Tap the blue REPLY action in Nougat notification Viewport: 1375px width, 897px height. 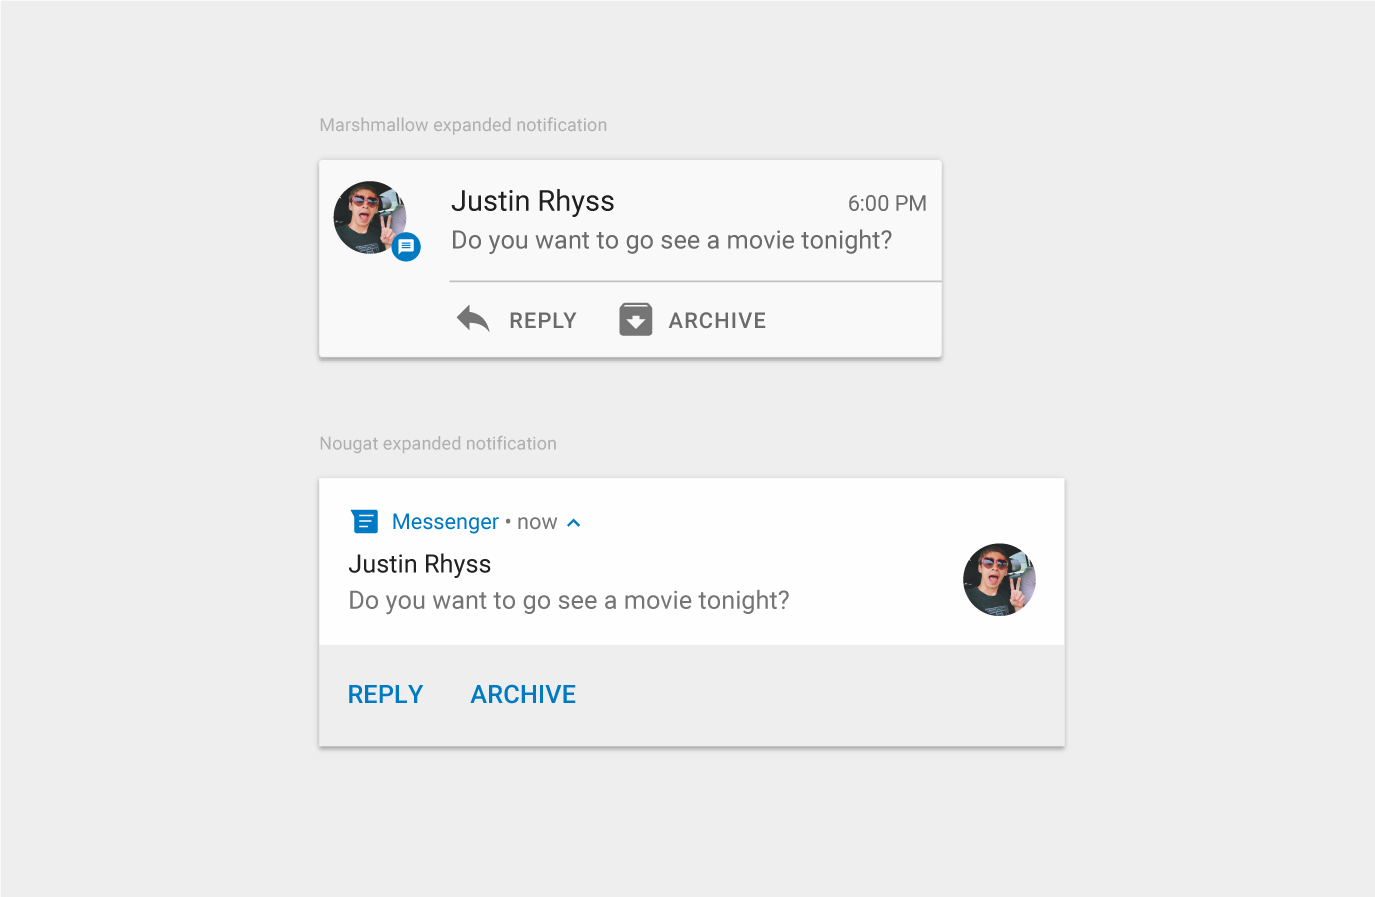pyautogui.click(x=385, y=694)
